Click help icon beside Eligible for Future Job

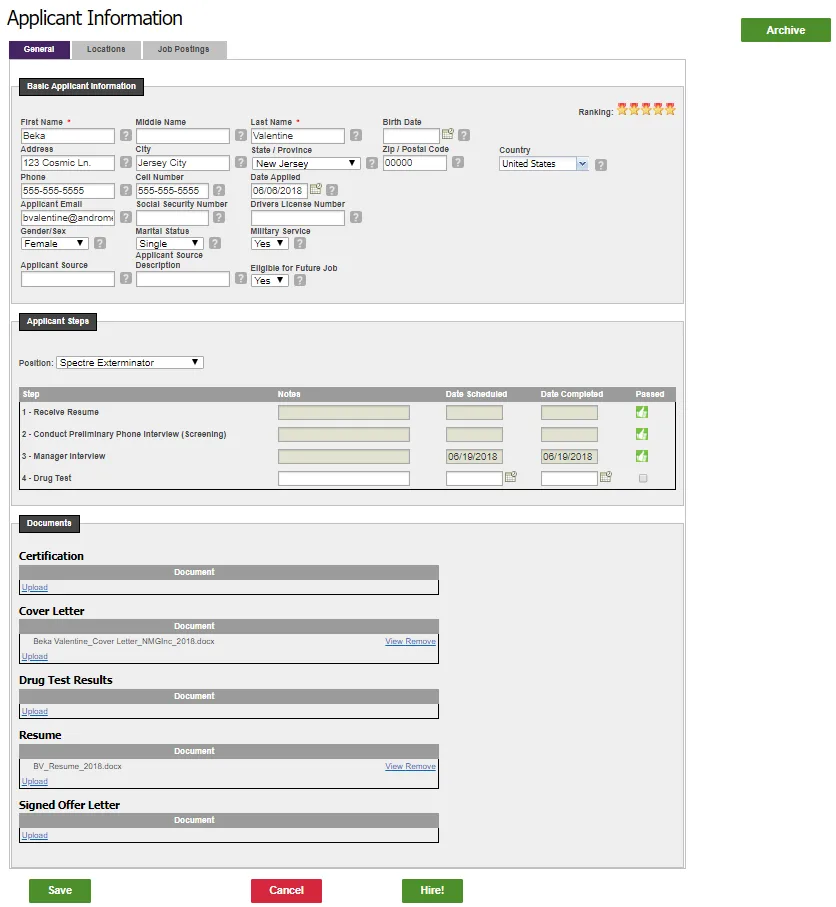pos(300,281)
